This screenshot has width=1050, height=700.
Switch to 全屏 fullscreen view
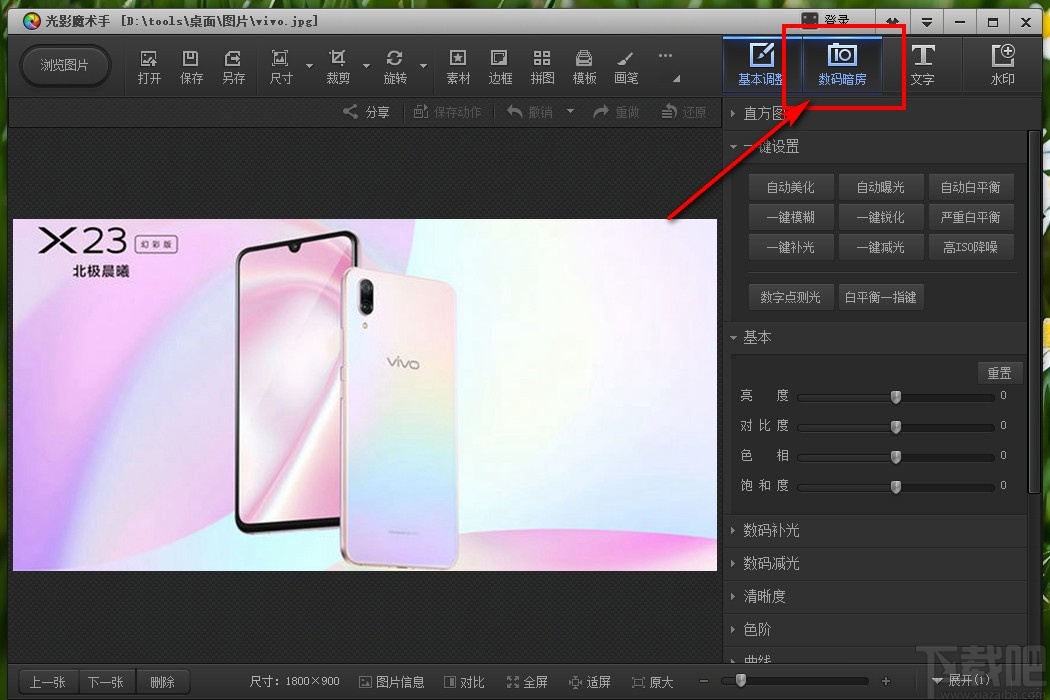pyautogui.click(x=527, y=682)
